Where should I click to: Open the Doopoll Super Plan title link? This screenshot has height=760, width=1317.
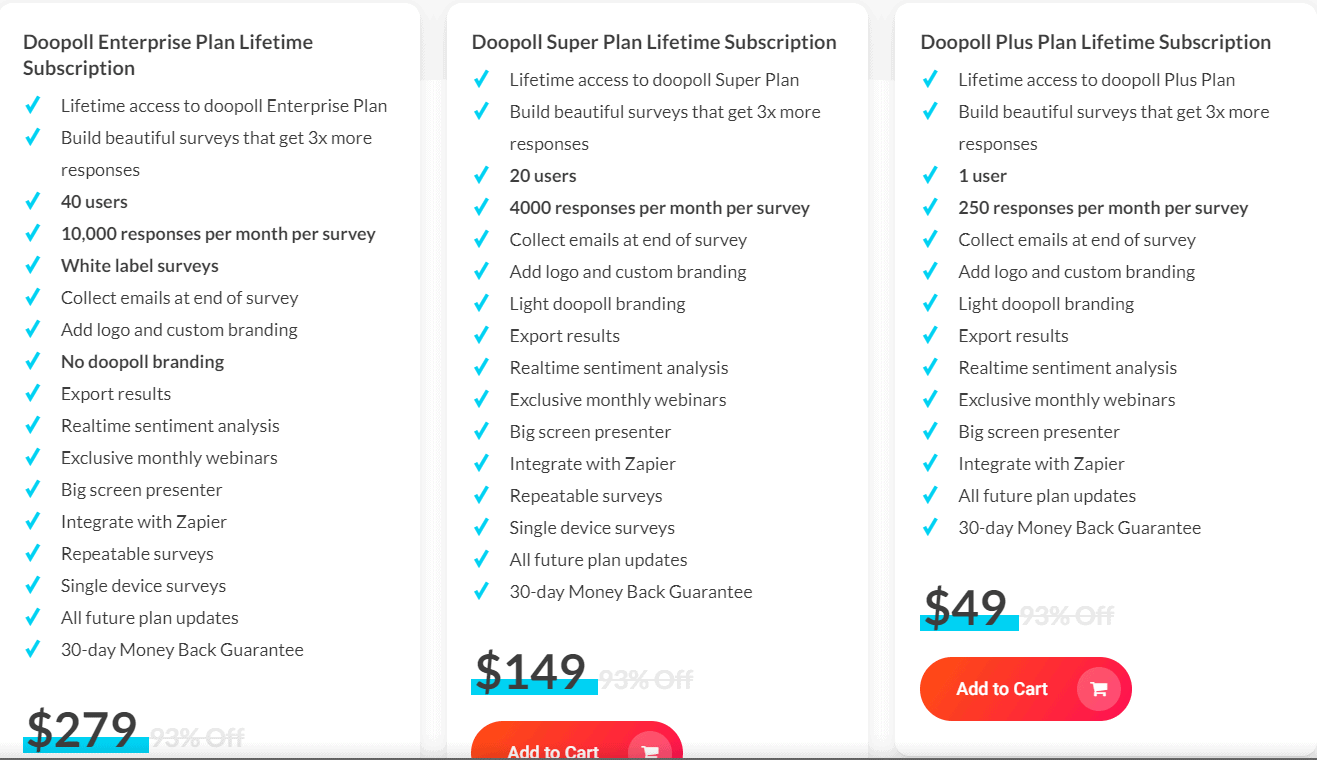click(x=654, y=42)
